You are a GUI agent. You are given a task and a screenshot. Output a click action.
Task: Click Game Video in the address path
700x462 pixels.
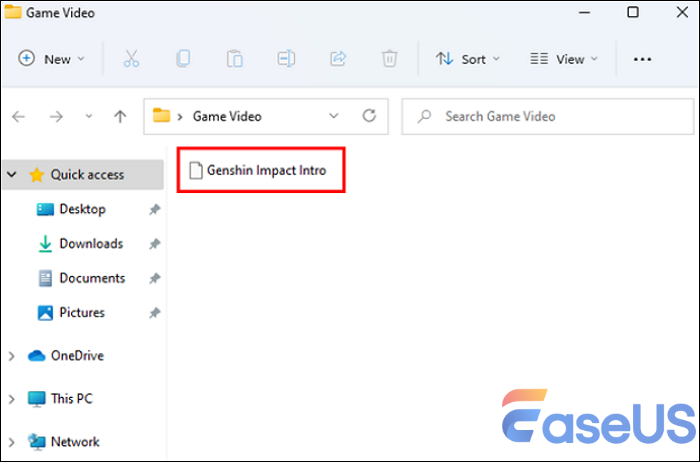(x=227, y=117)
